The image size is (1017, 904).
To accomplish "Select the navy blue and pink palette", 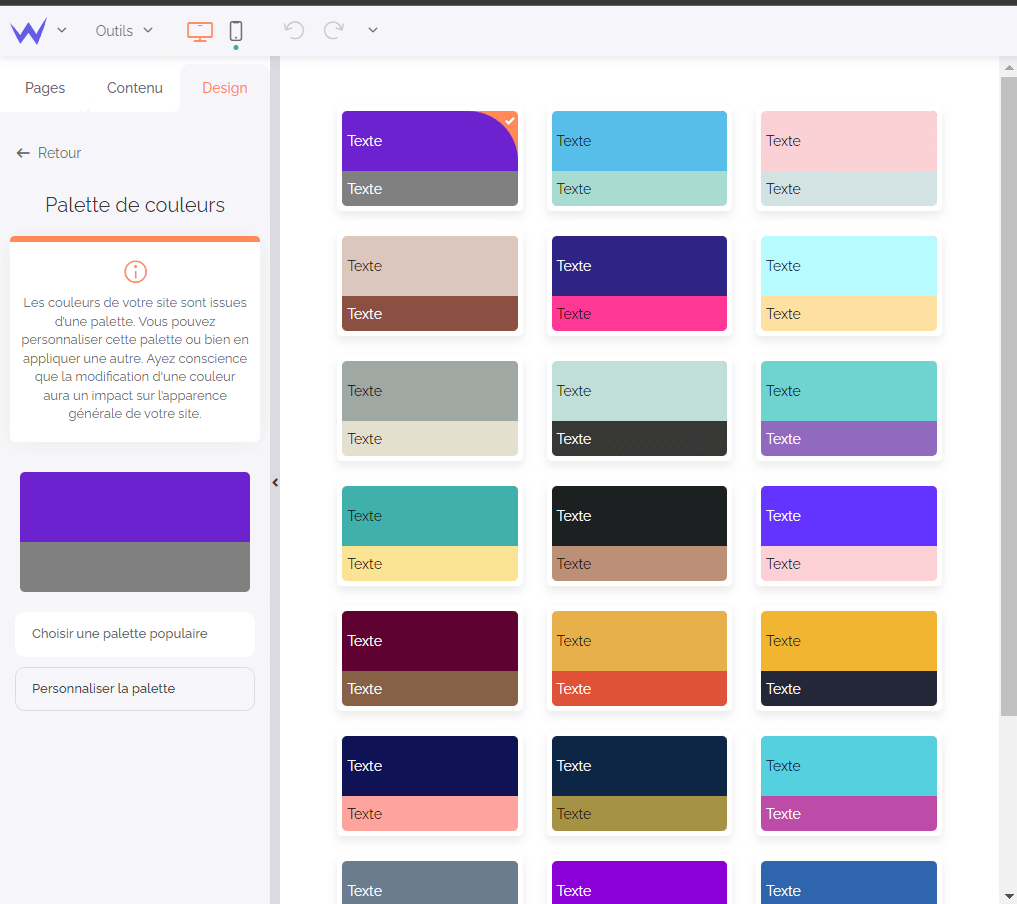I will pyautogui.click(x=639, y=283).
